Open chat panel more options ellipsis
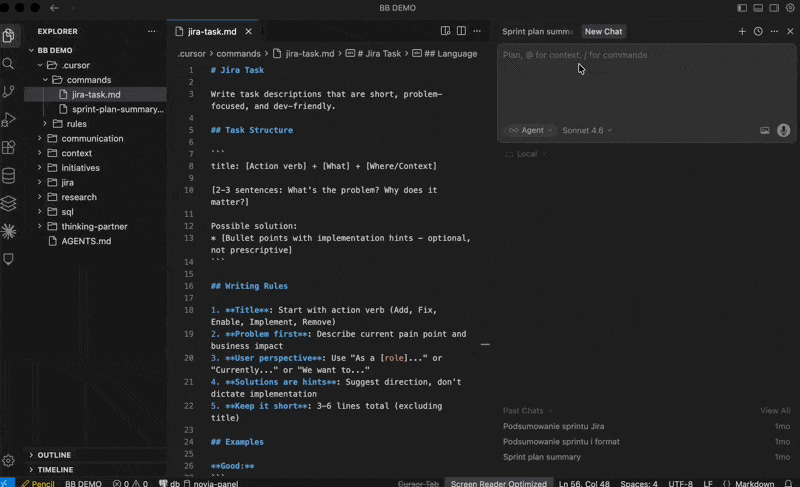The image size is (800, 487). tap(774, 31)
